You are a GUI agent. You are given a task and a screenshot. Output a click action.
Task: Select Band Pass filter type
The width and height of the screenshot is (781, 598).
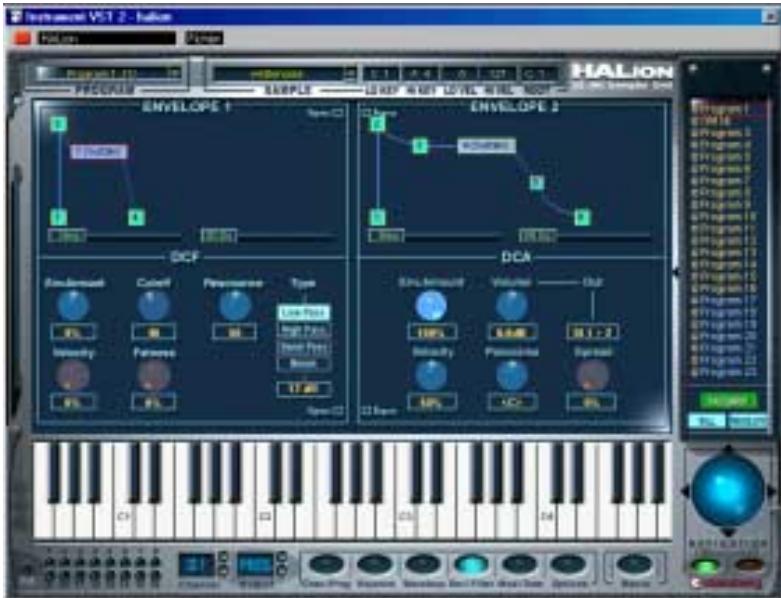(303, 347)
